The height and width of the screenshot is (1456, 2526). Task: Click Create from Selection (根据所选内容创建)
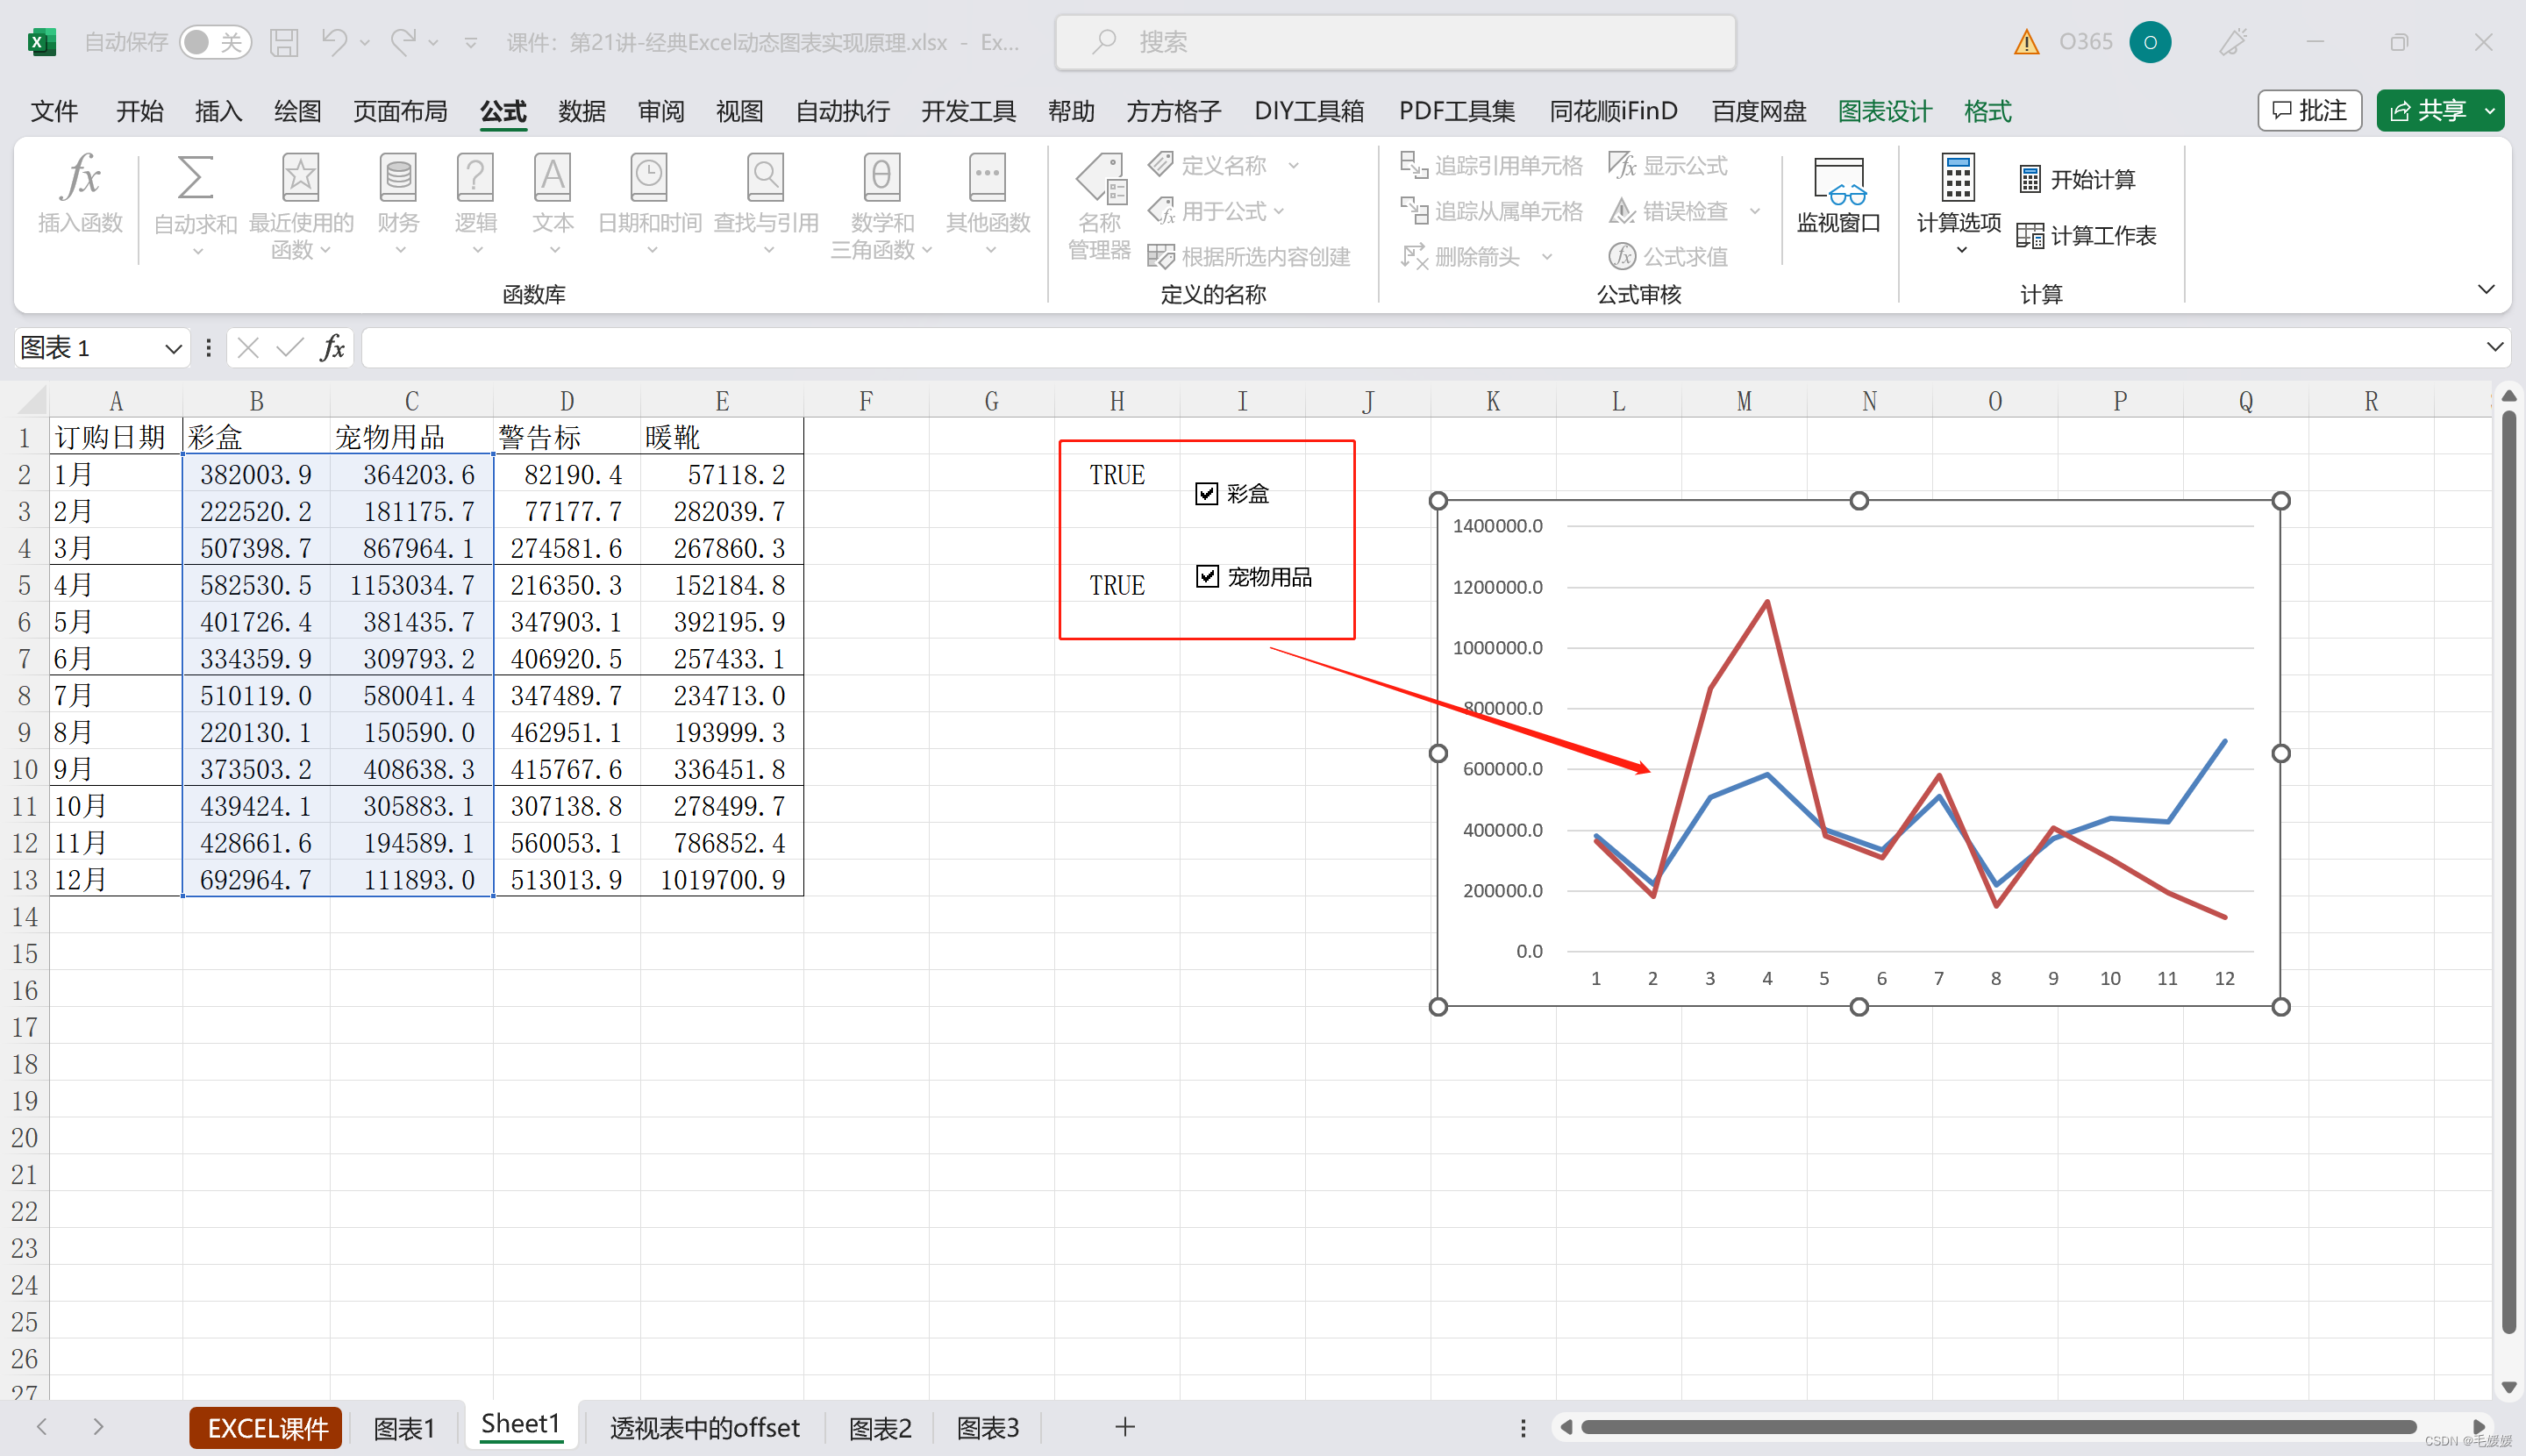point(1249,256)
